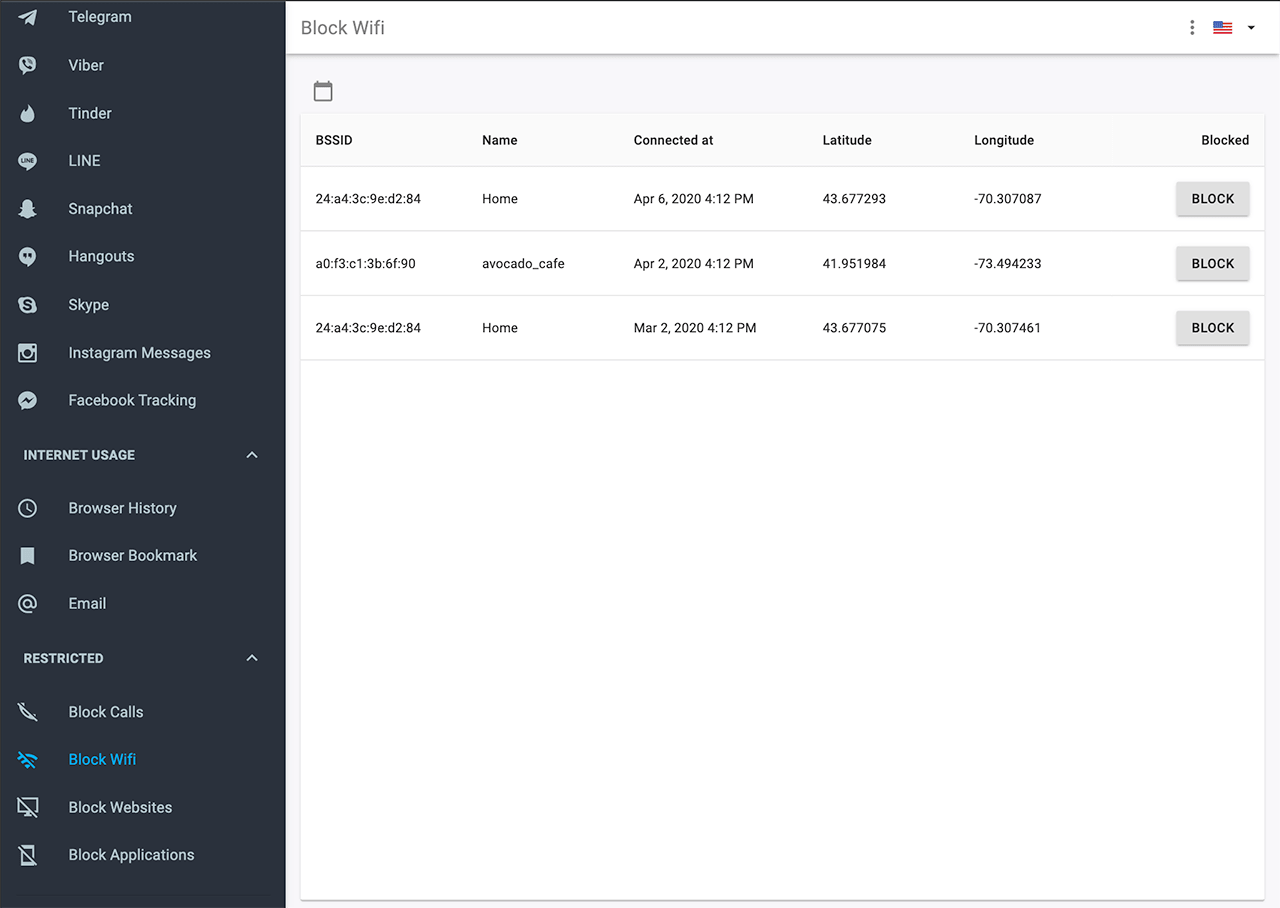Click the Tinder flame icon
Screen dimensions: 1280x908
coord(28,113)
